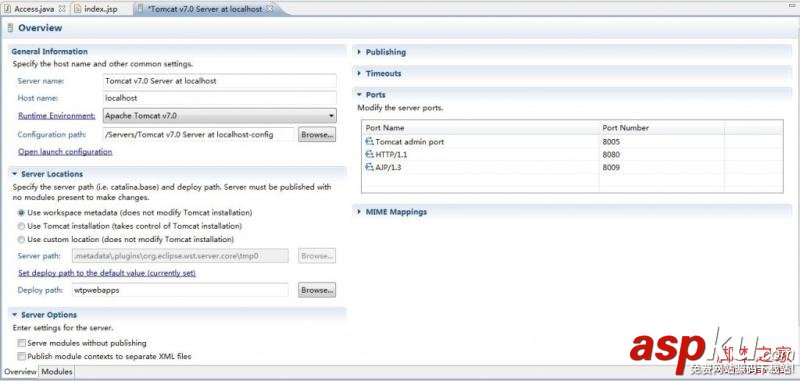
Task: Click the index.jsp file icon
Action: [77, 9]
